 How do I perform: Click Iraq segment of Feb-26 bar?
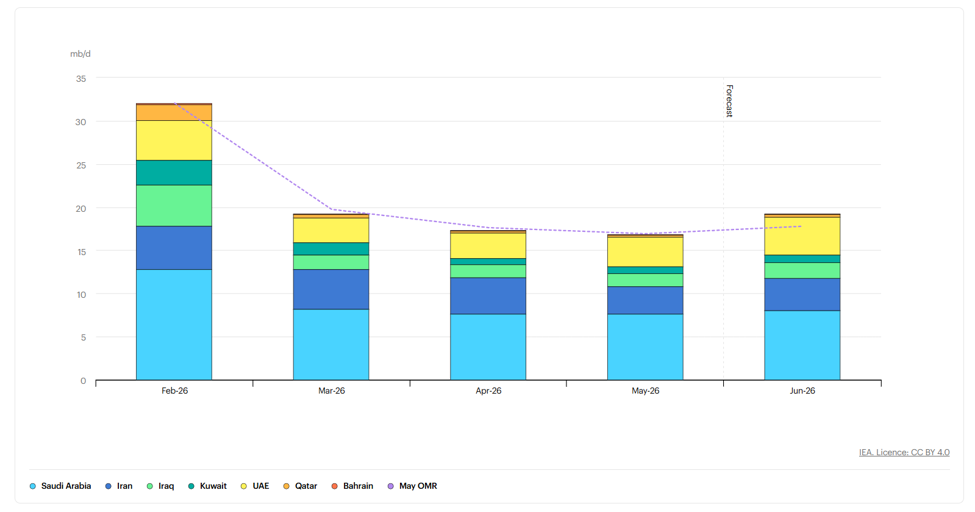174,206
